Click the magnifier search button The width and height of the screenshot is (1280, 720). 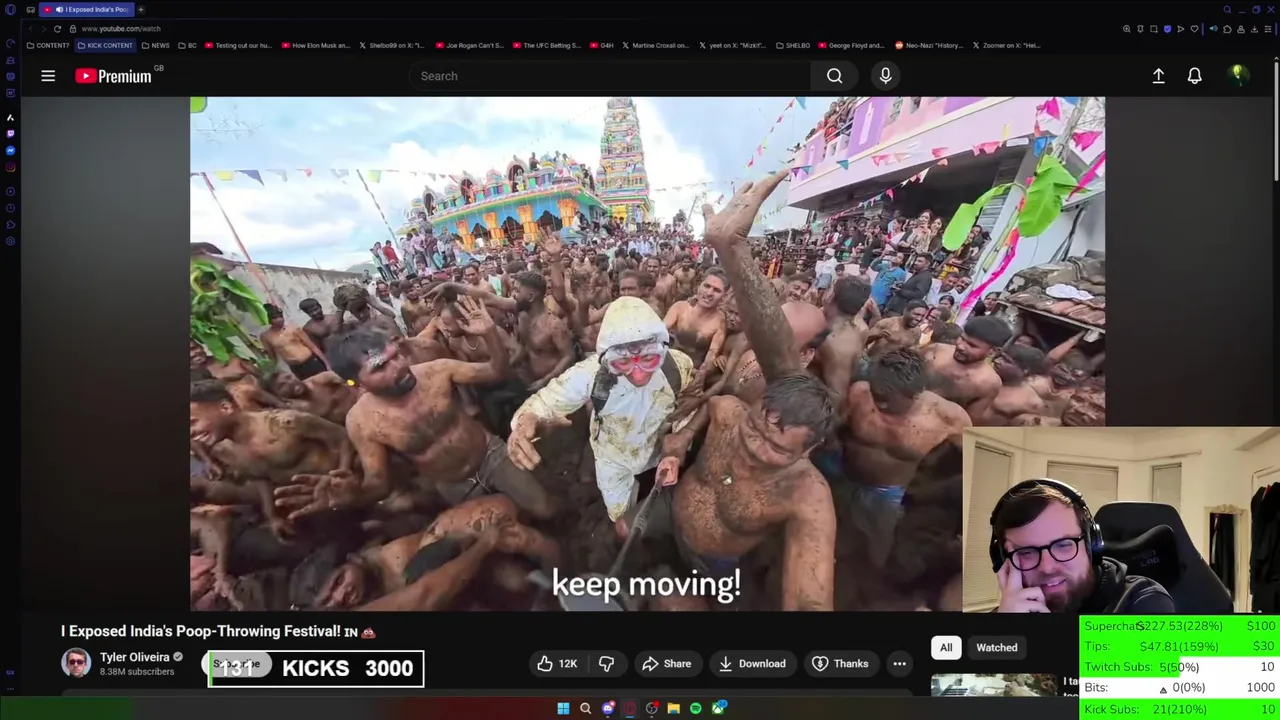pos(834,76)
